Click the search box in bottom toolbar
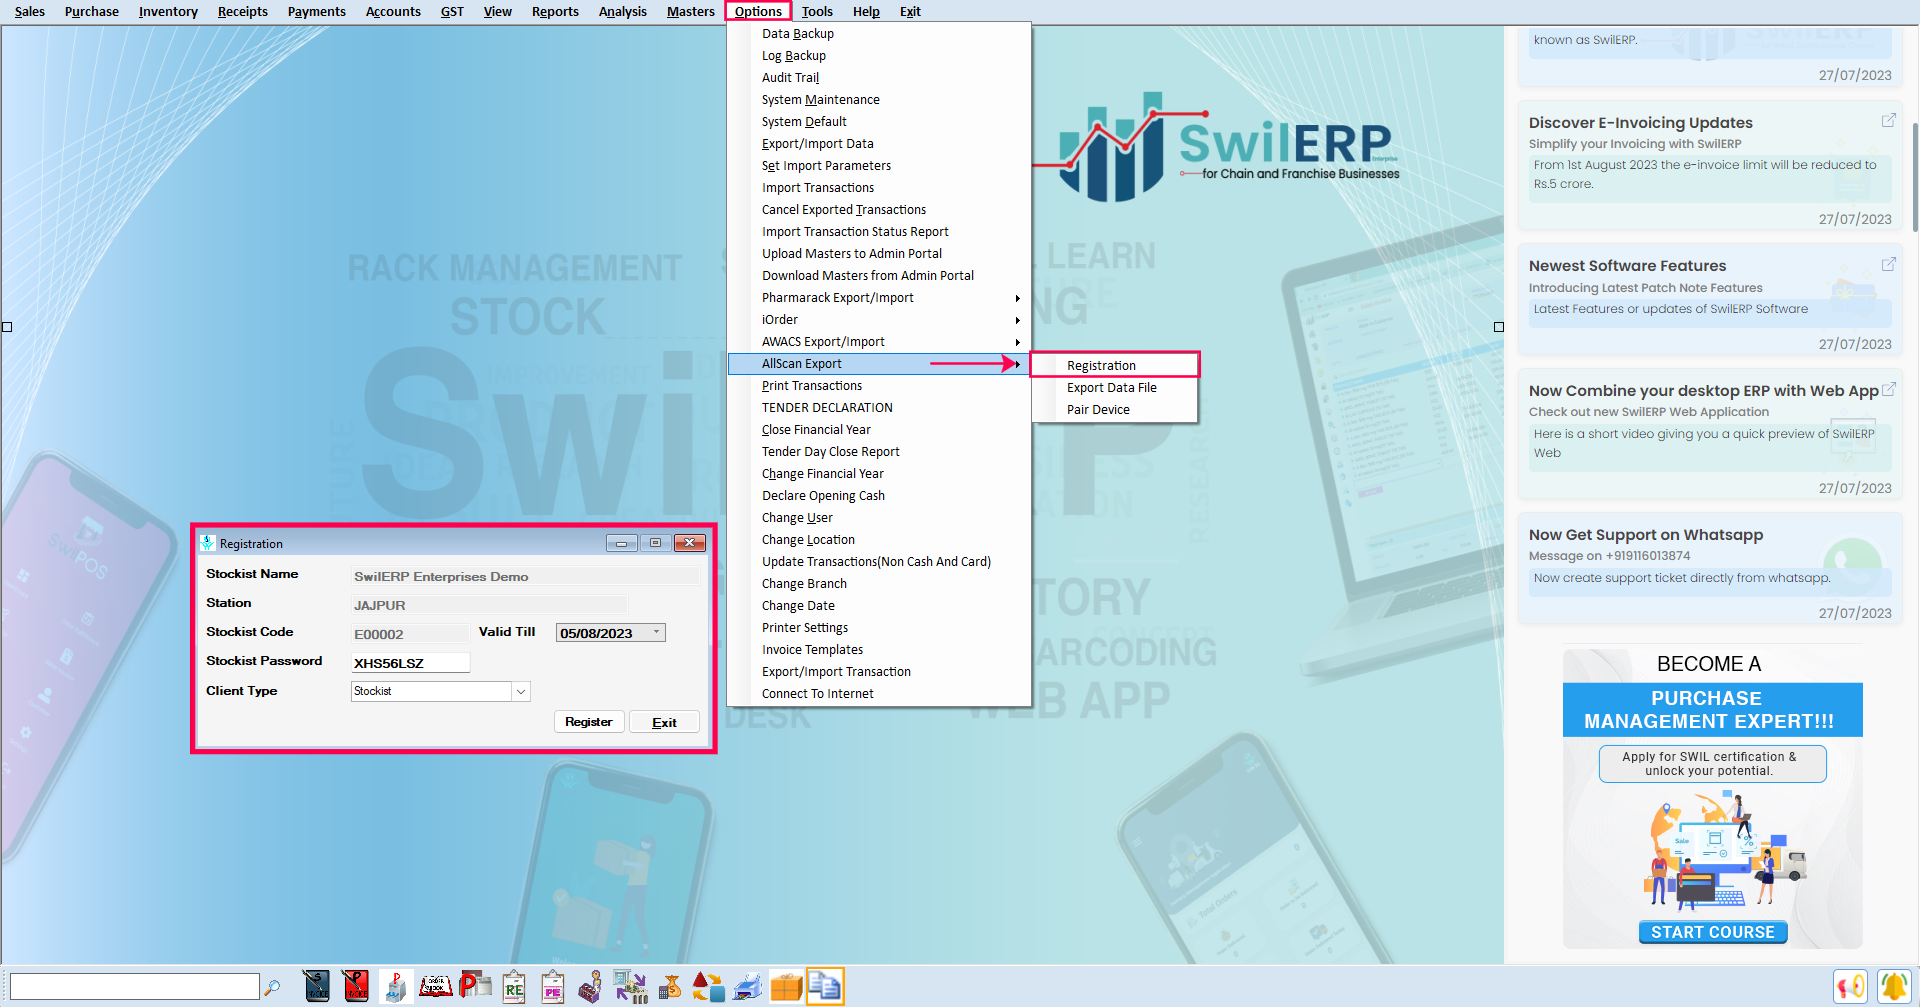Viewport: 1920px width, 1007px height. coord(135,987)
